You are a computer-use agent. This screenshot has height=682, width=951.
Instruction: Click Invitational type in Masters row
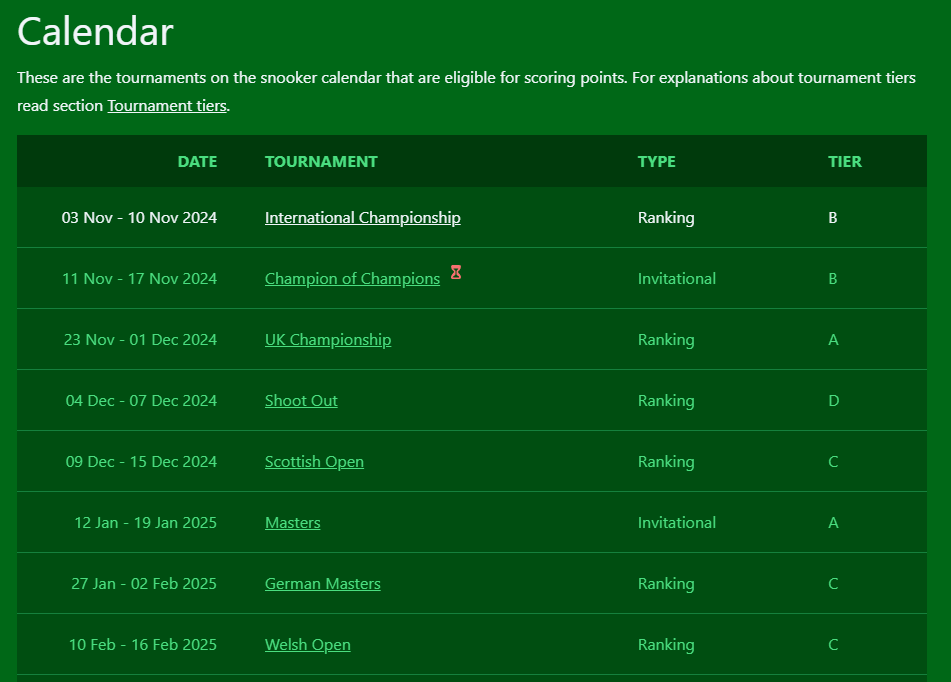point(677,522)
